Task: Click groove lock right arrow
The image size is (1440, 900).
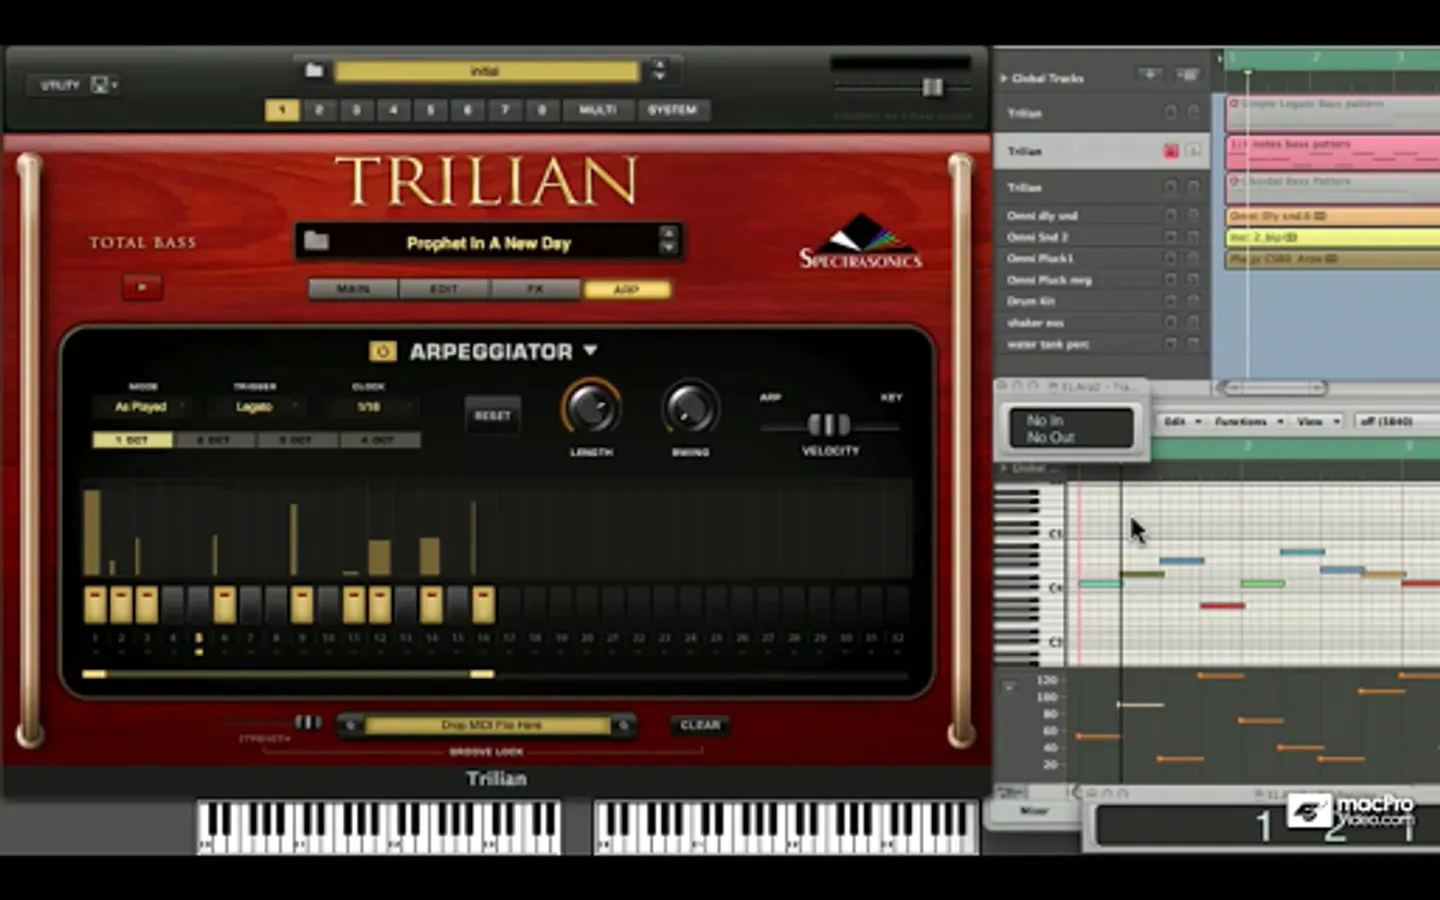Action: pyautogui.click(x=624, y=725)
